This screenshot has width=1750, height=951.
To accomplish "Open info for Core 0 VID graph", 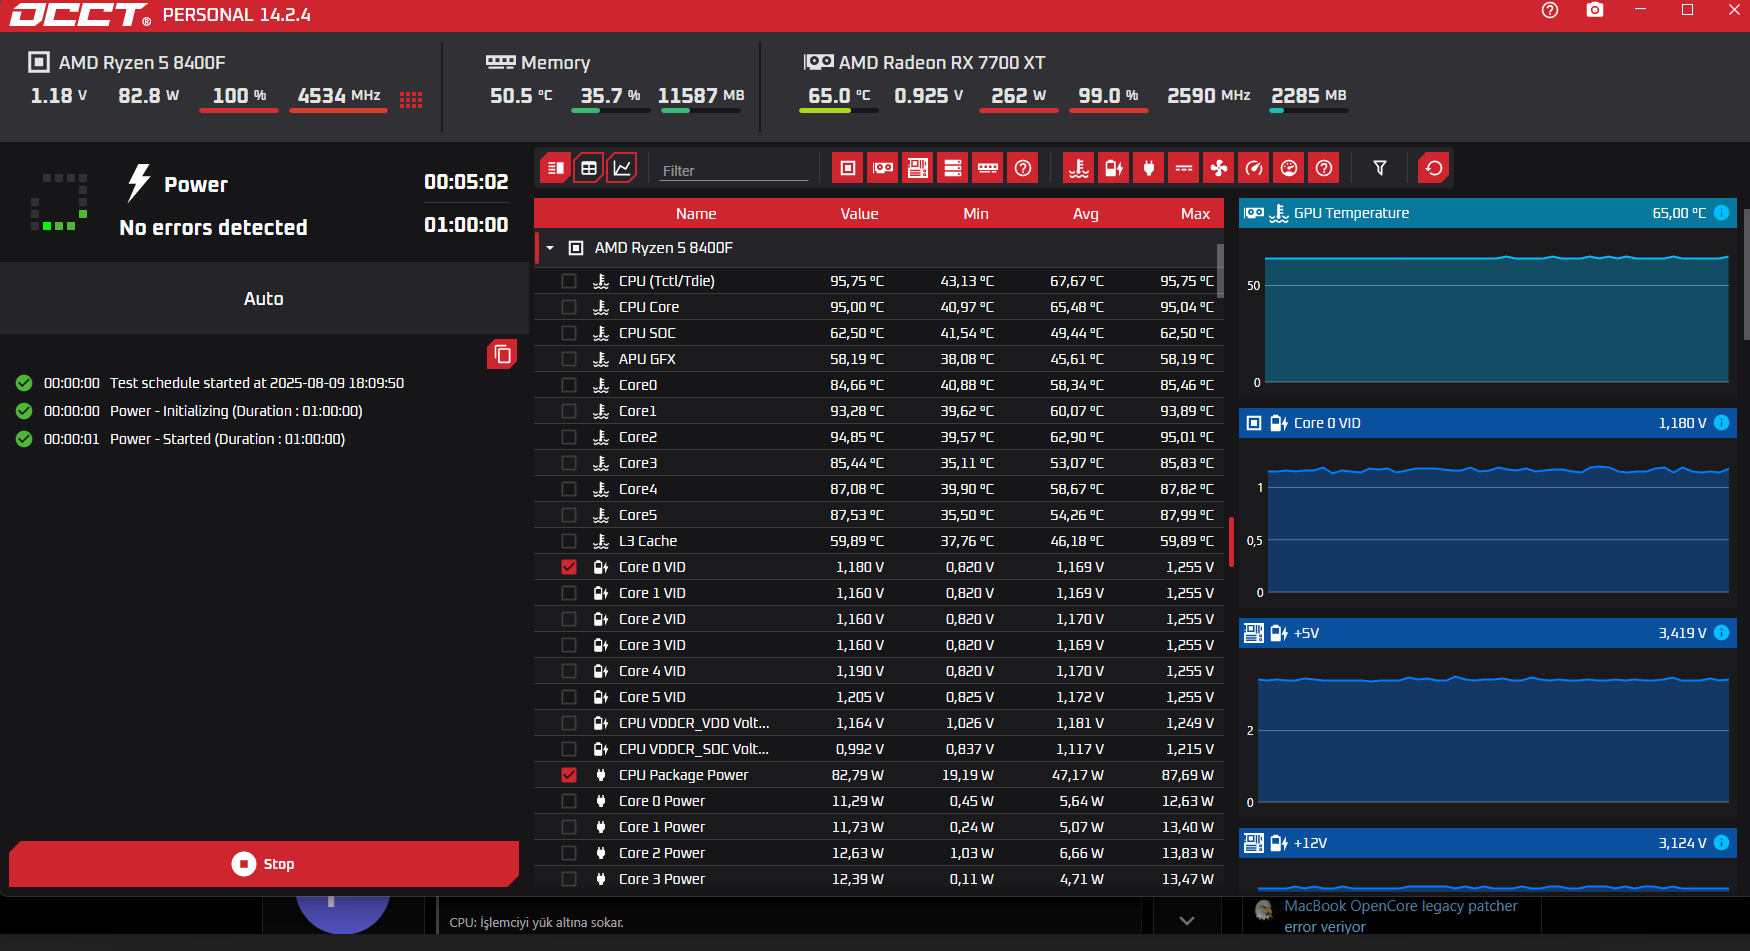I will 1722,423.
